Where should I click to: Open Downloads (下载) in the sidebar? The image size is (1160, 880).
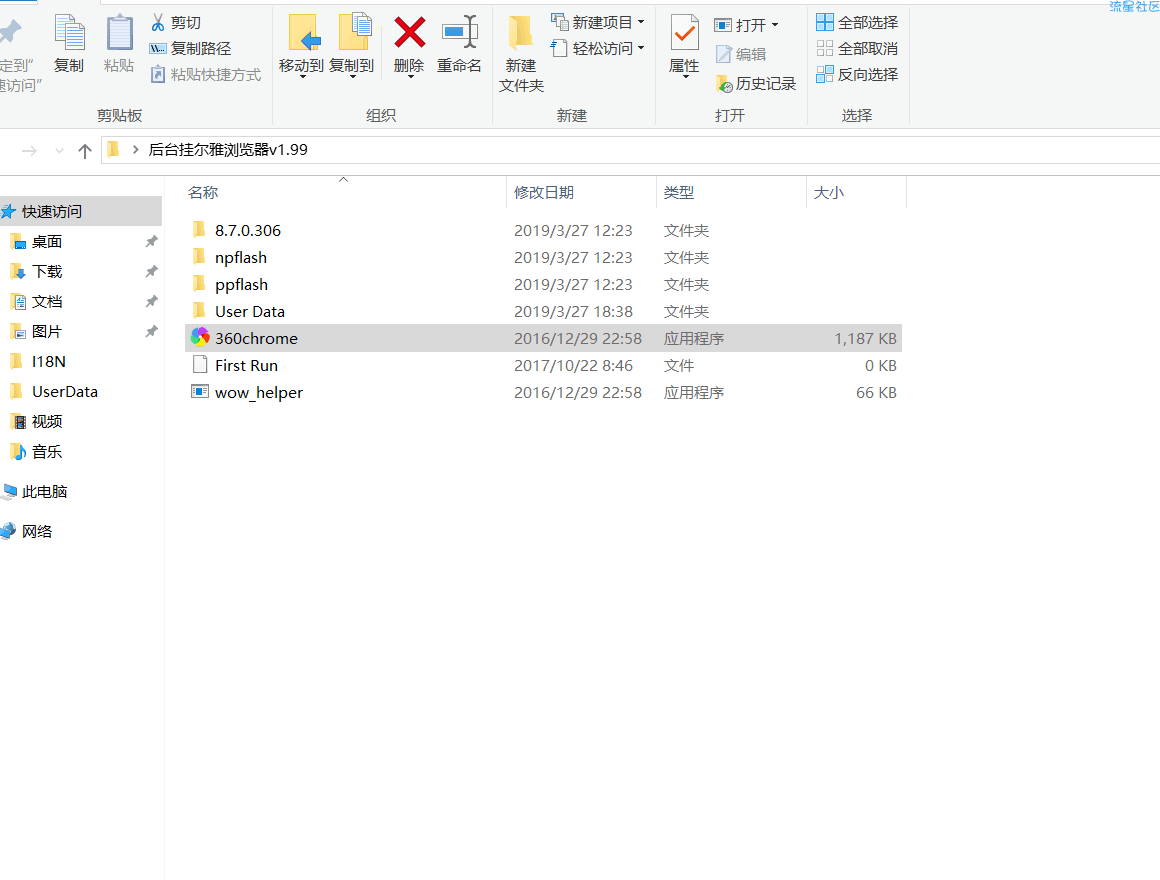[47, 271]
